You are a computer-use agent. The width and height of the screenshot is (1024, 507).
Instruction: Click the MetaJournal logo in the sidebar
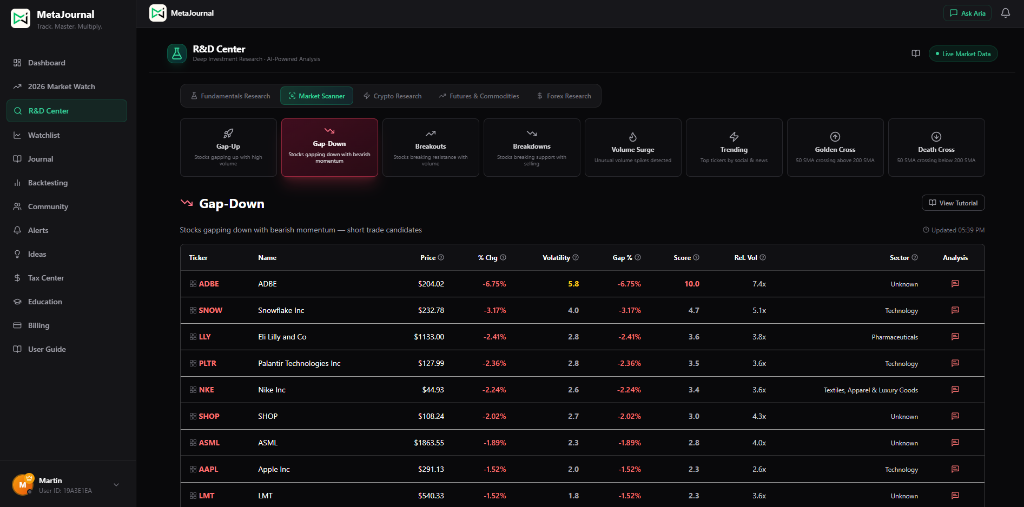[x=21, y=18]
